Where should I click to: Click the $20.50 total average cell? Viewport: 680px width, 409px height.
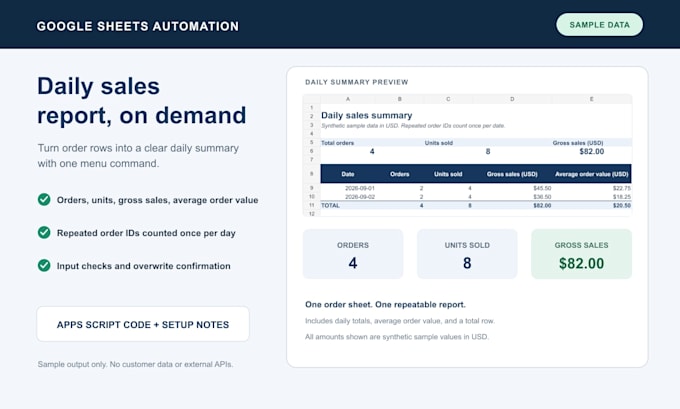click(622, 205)
